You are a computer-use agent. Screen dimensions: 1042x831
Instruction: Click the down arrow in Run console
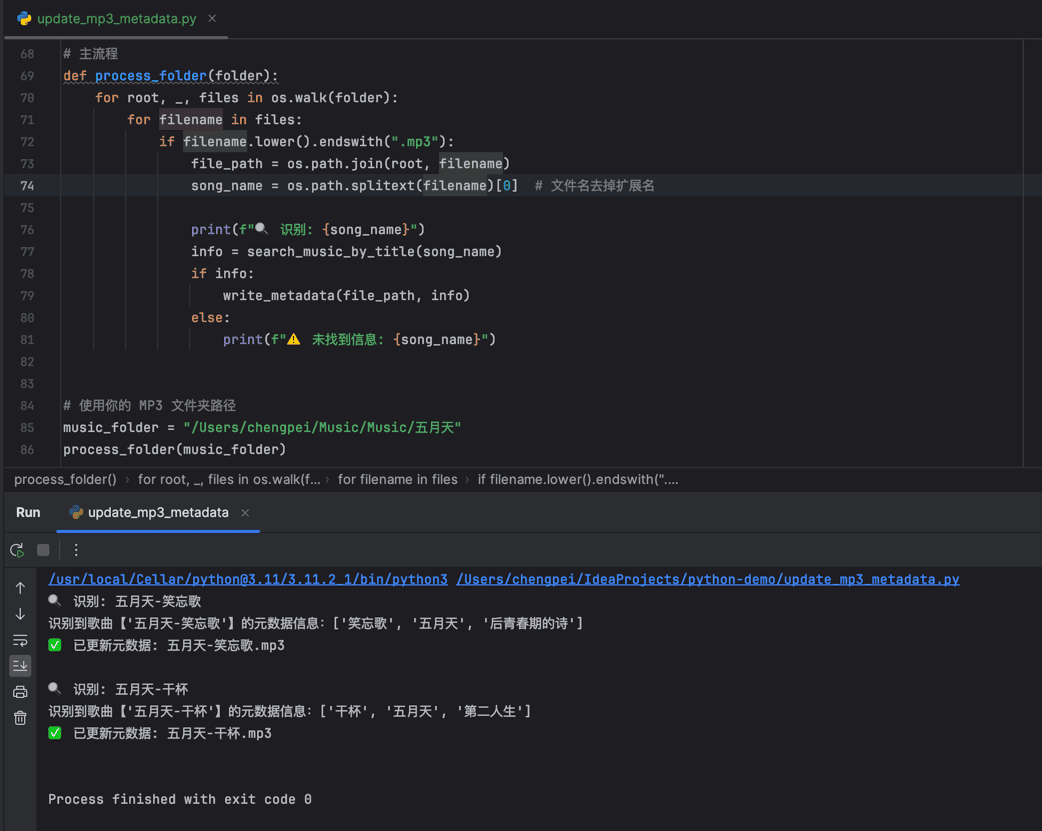[x=20, y=614]
